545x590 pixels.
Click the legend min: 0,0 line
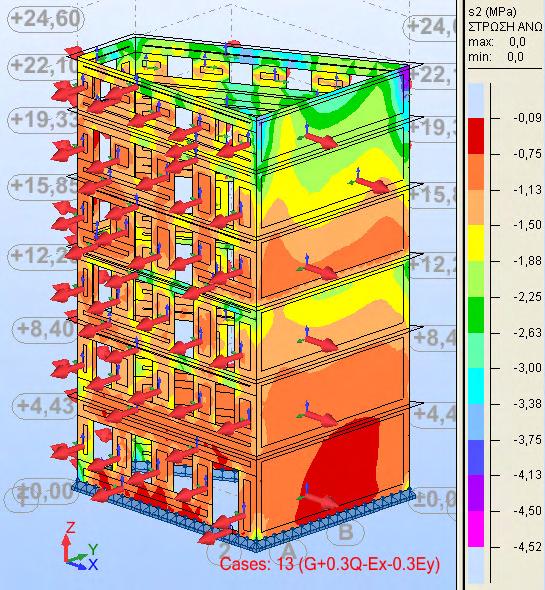point(497,57)
